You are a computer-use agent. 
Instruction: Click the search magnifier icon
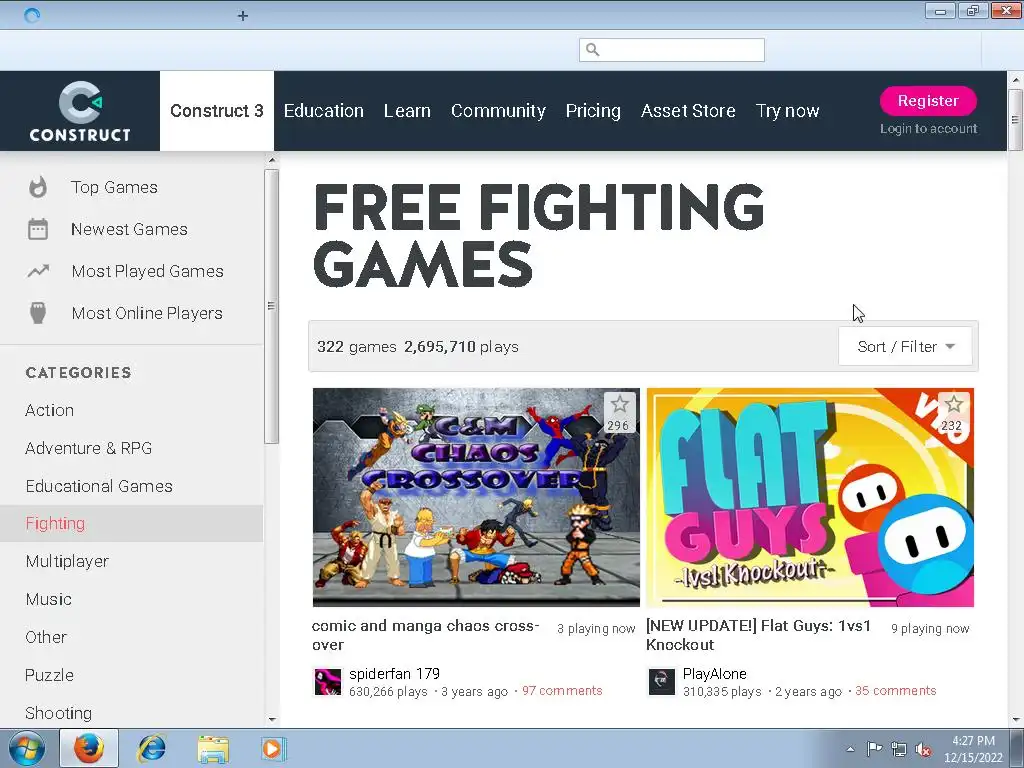point(592,50)
